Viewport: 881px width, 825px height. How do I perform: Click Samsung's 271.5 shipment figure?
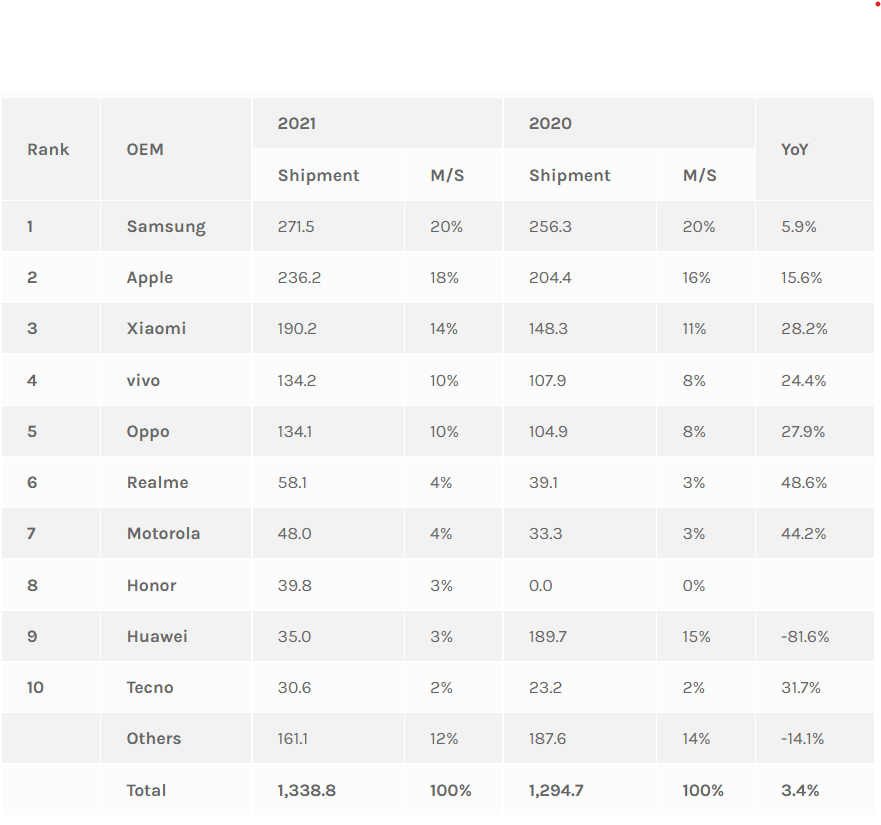click(x=296, y=226)
